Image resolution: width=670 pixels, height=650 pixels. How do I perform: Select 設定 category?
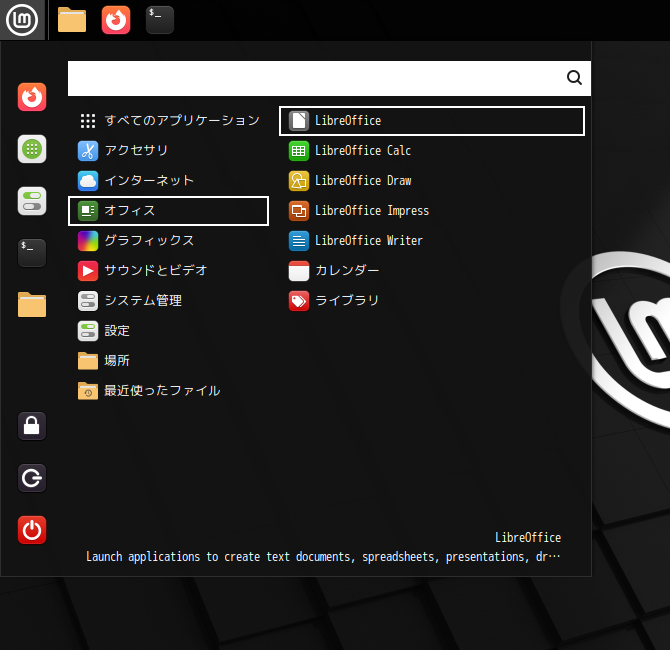pyautogui.click(x=168, y=331)
